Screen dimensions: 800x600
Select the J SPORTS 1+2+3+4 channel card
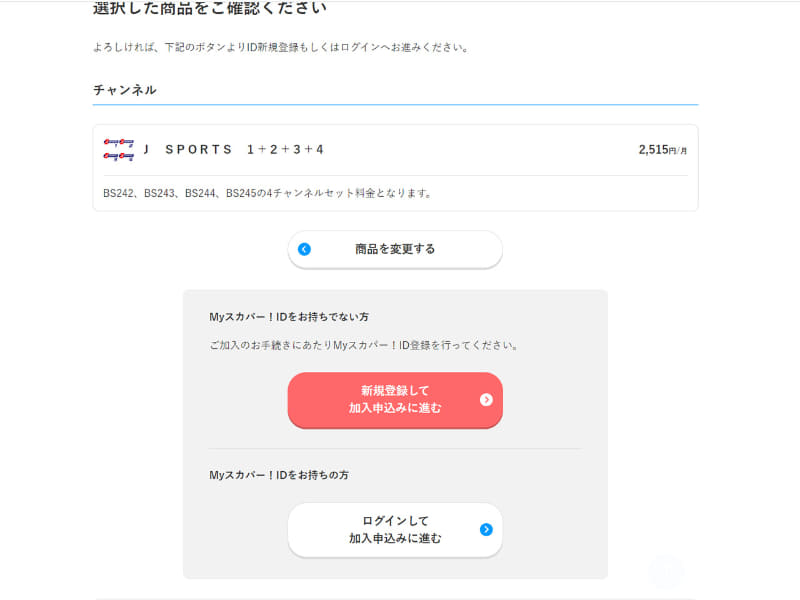395,167
